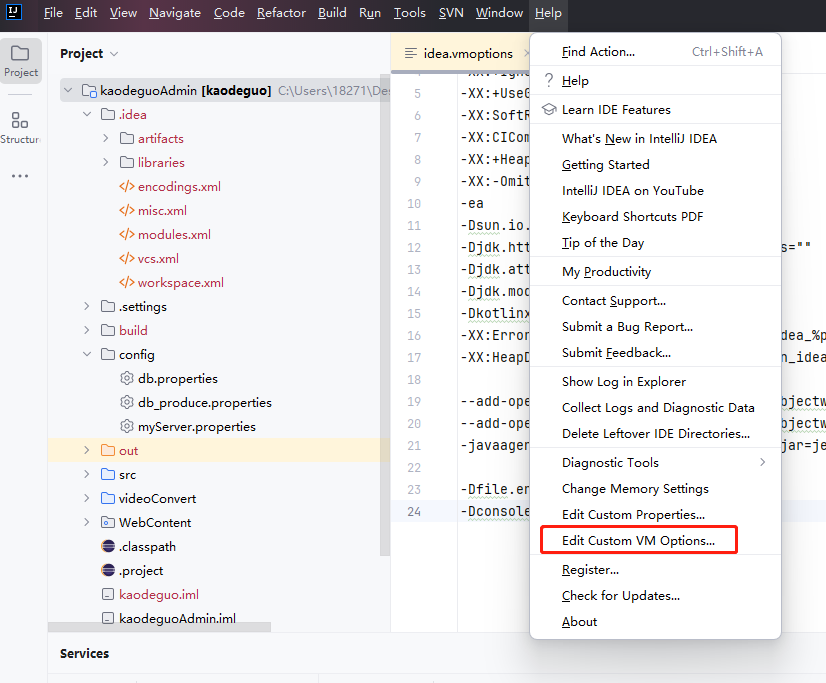This screenshot has height=683, width=826.
Task: Collapse the .idea folder
Action: 86,115
